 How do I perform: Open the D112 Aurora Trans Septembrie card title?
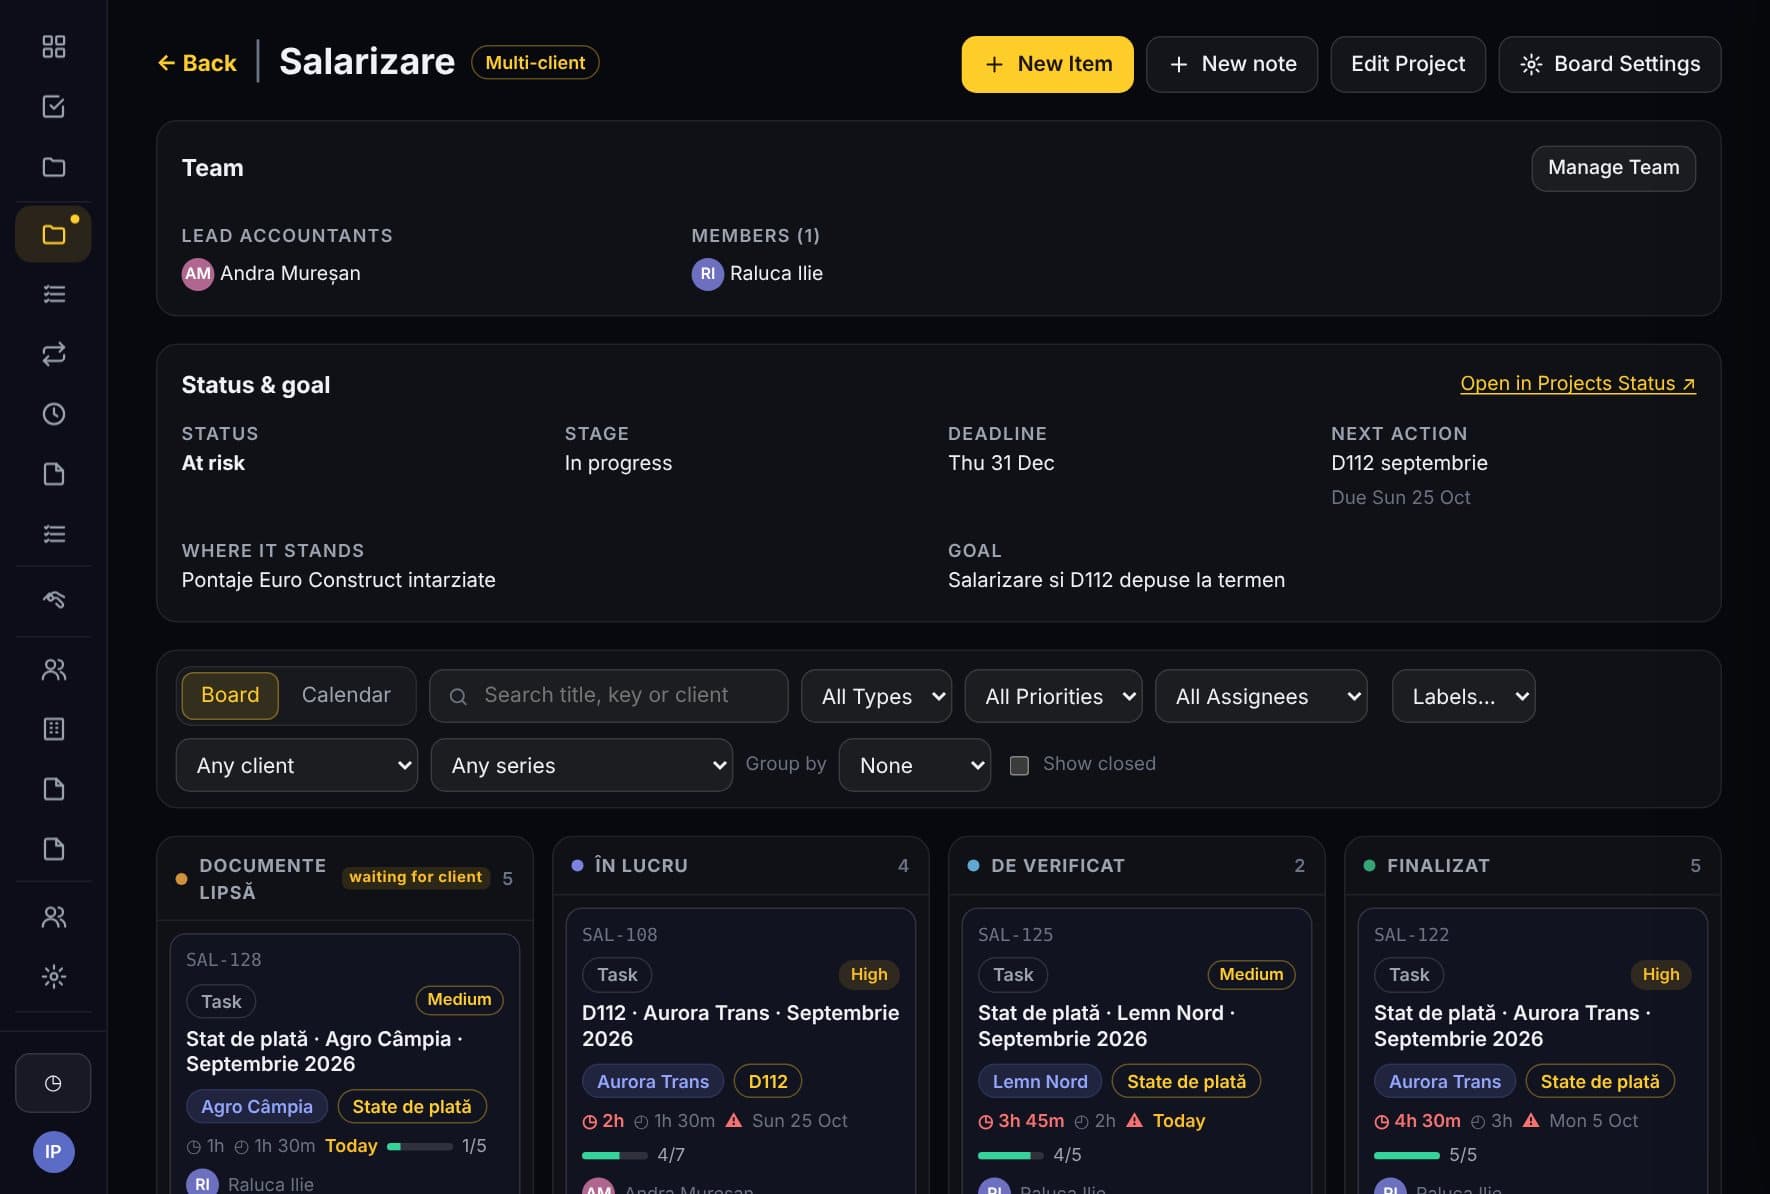click(740, 1026)
